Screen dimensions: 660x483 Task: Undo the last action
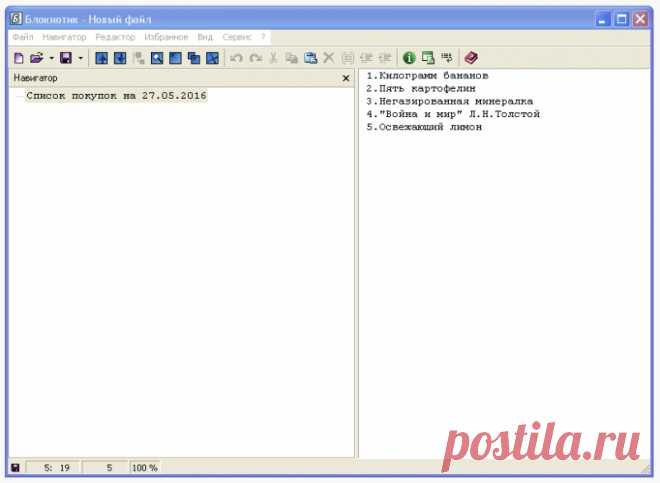pos(236,58)
